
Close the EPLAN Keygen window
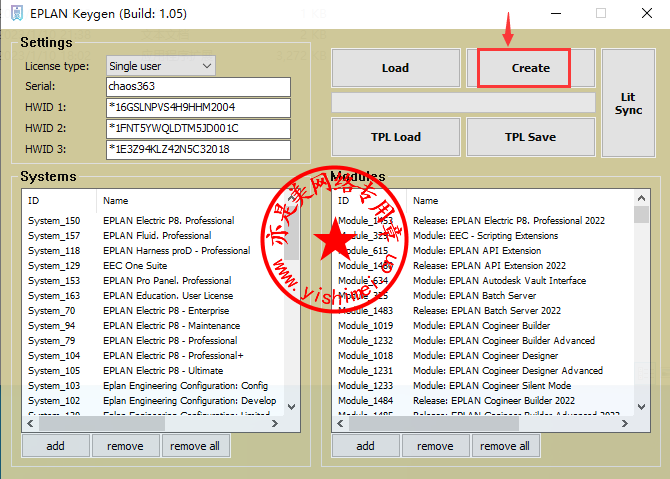[x=647, y=13]
